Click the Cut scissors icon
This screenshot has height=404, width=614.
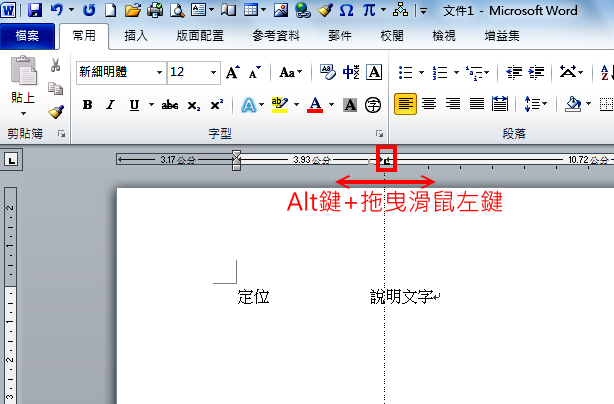click(x=56, y=65)
